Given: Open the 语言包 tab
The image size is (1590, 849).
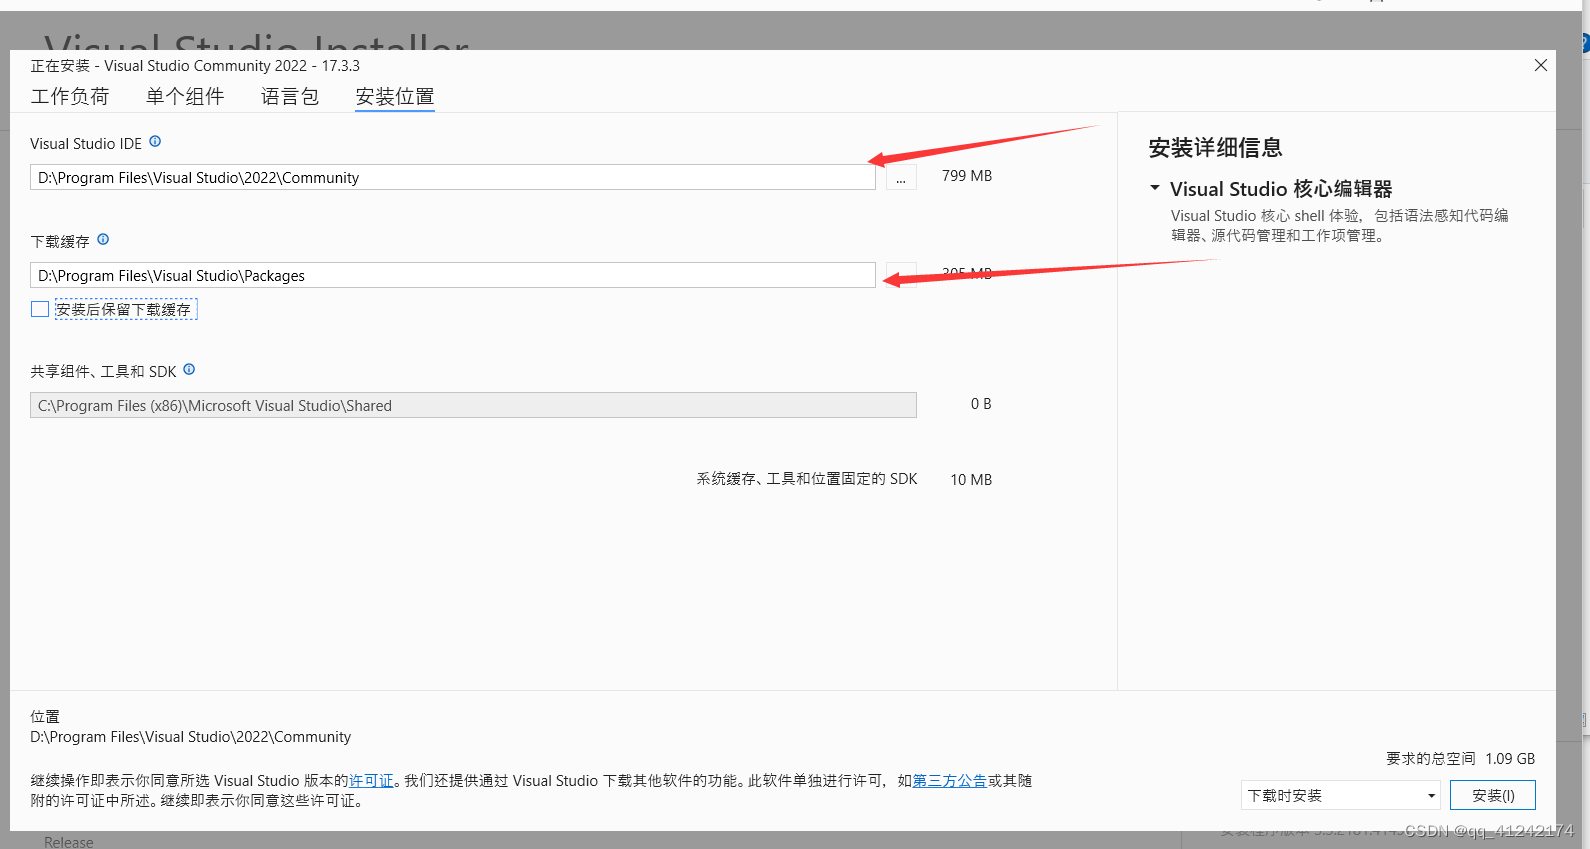Looking at the screenshot, I should (290, 96).
